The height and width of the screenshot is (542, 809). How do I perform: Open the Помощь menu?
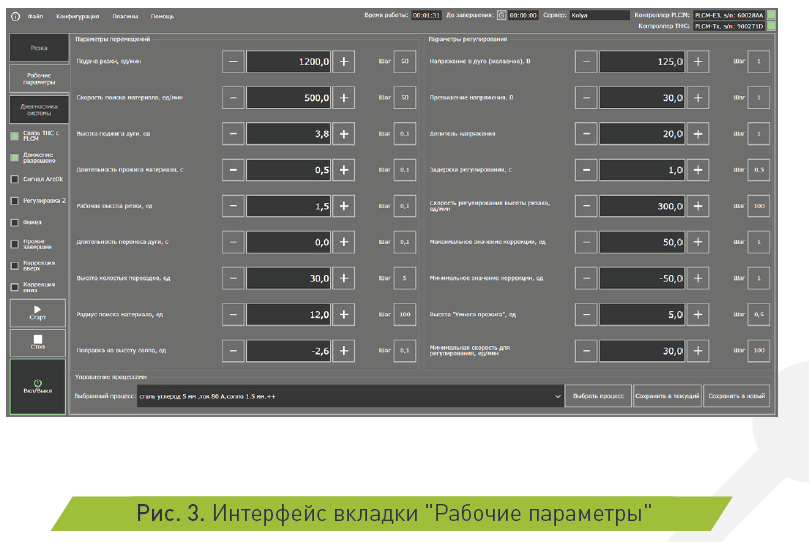162,17
